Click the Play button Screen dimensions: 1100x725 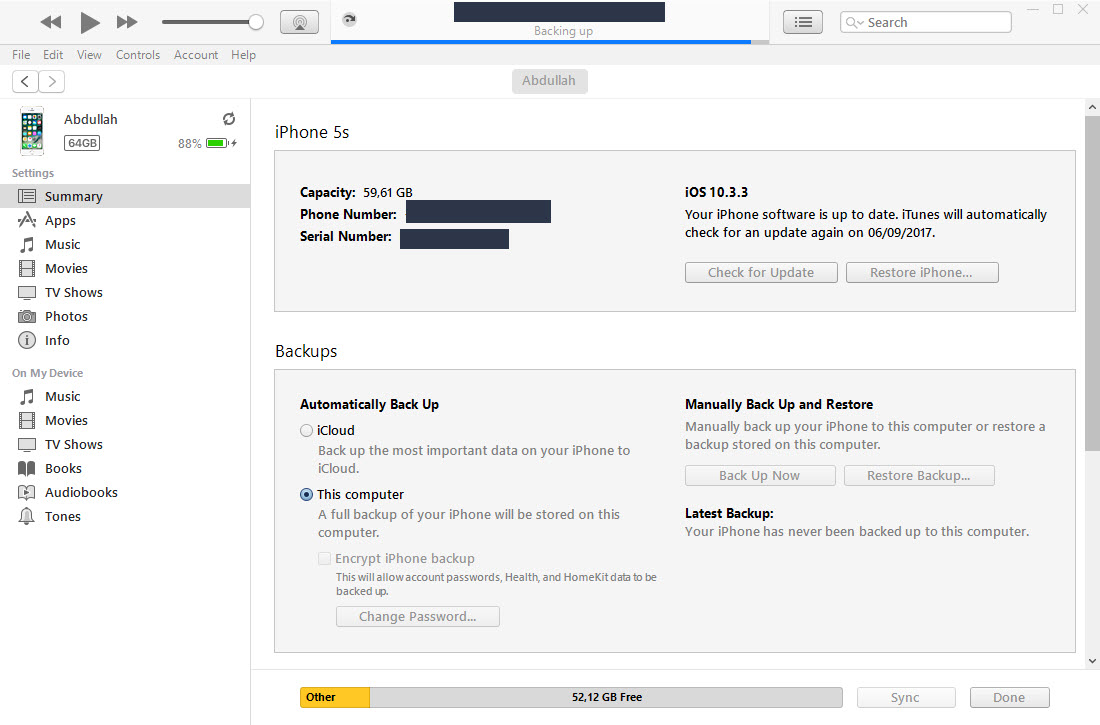(89, 22)
